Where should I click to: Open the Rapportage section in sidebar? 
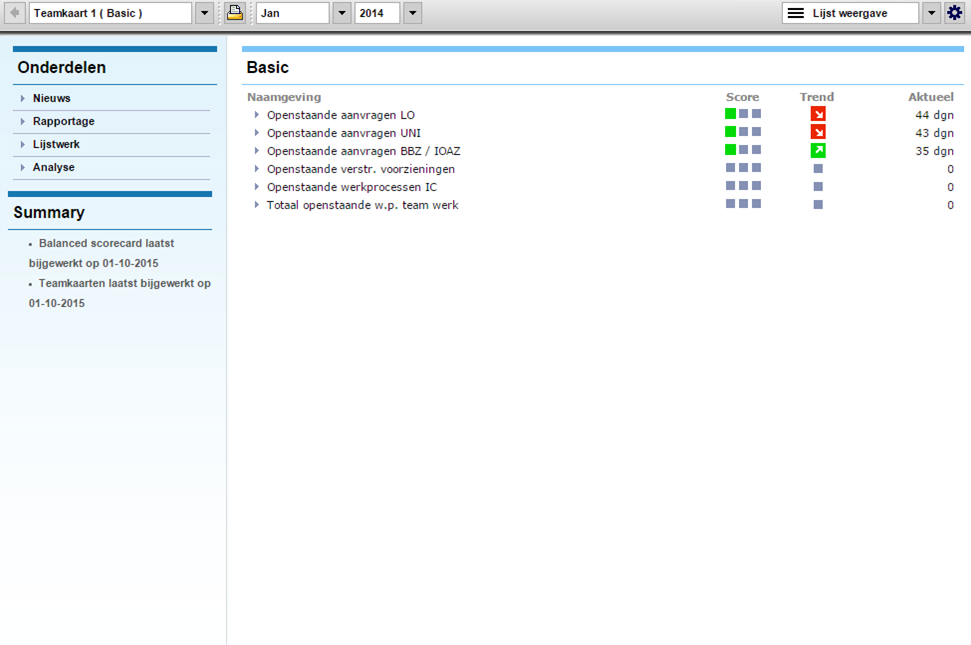pos(63,121)
